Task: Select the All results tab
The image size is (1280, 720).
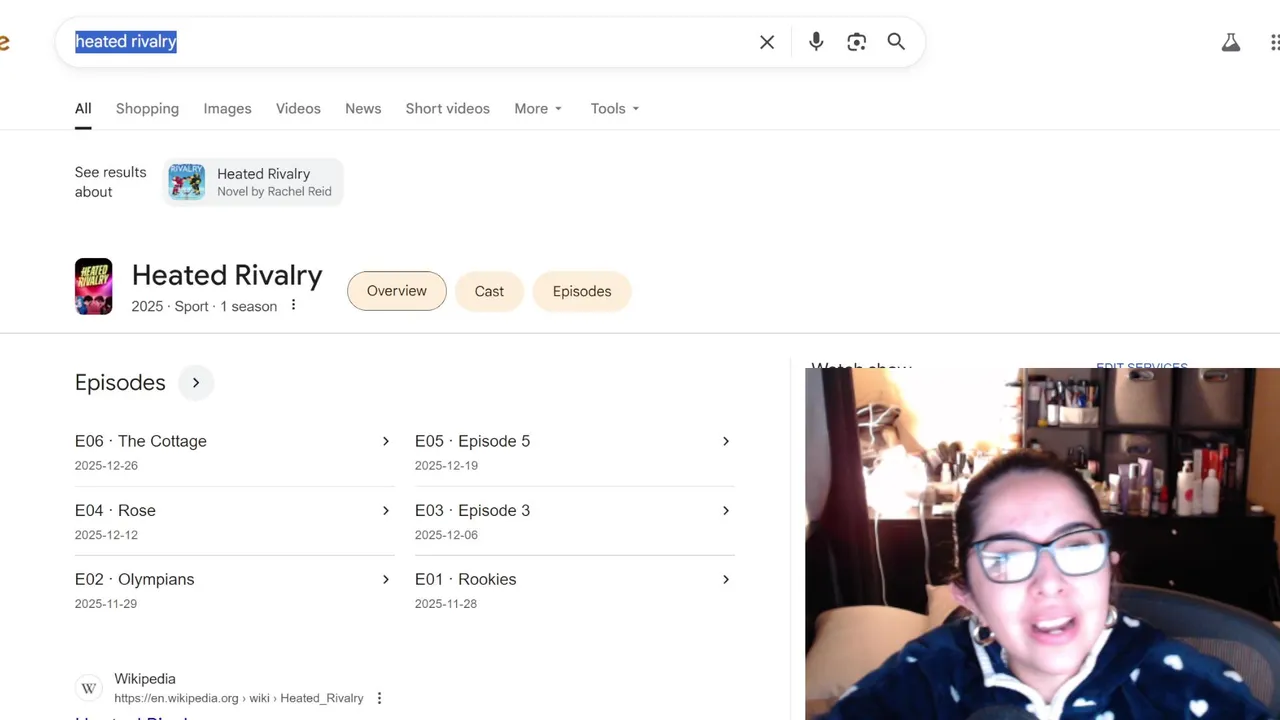Action: pyautogui.click(x=83, y=109)
